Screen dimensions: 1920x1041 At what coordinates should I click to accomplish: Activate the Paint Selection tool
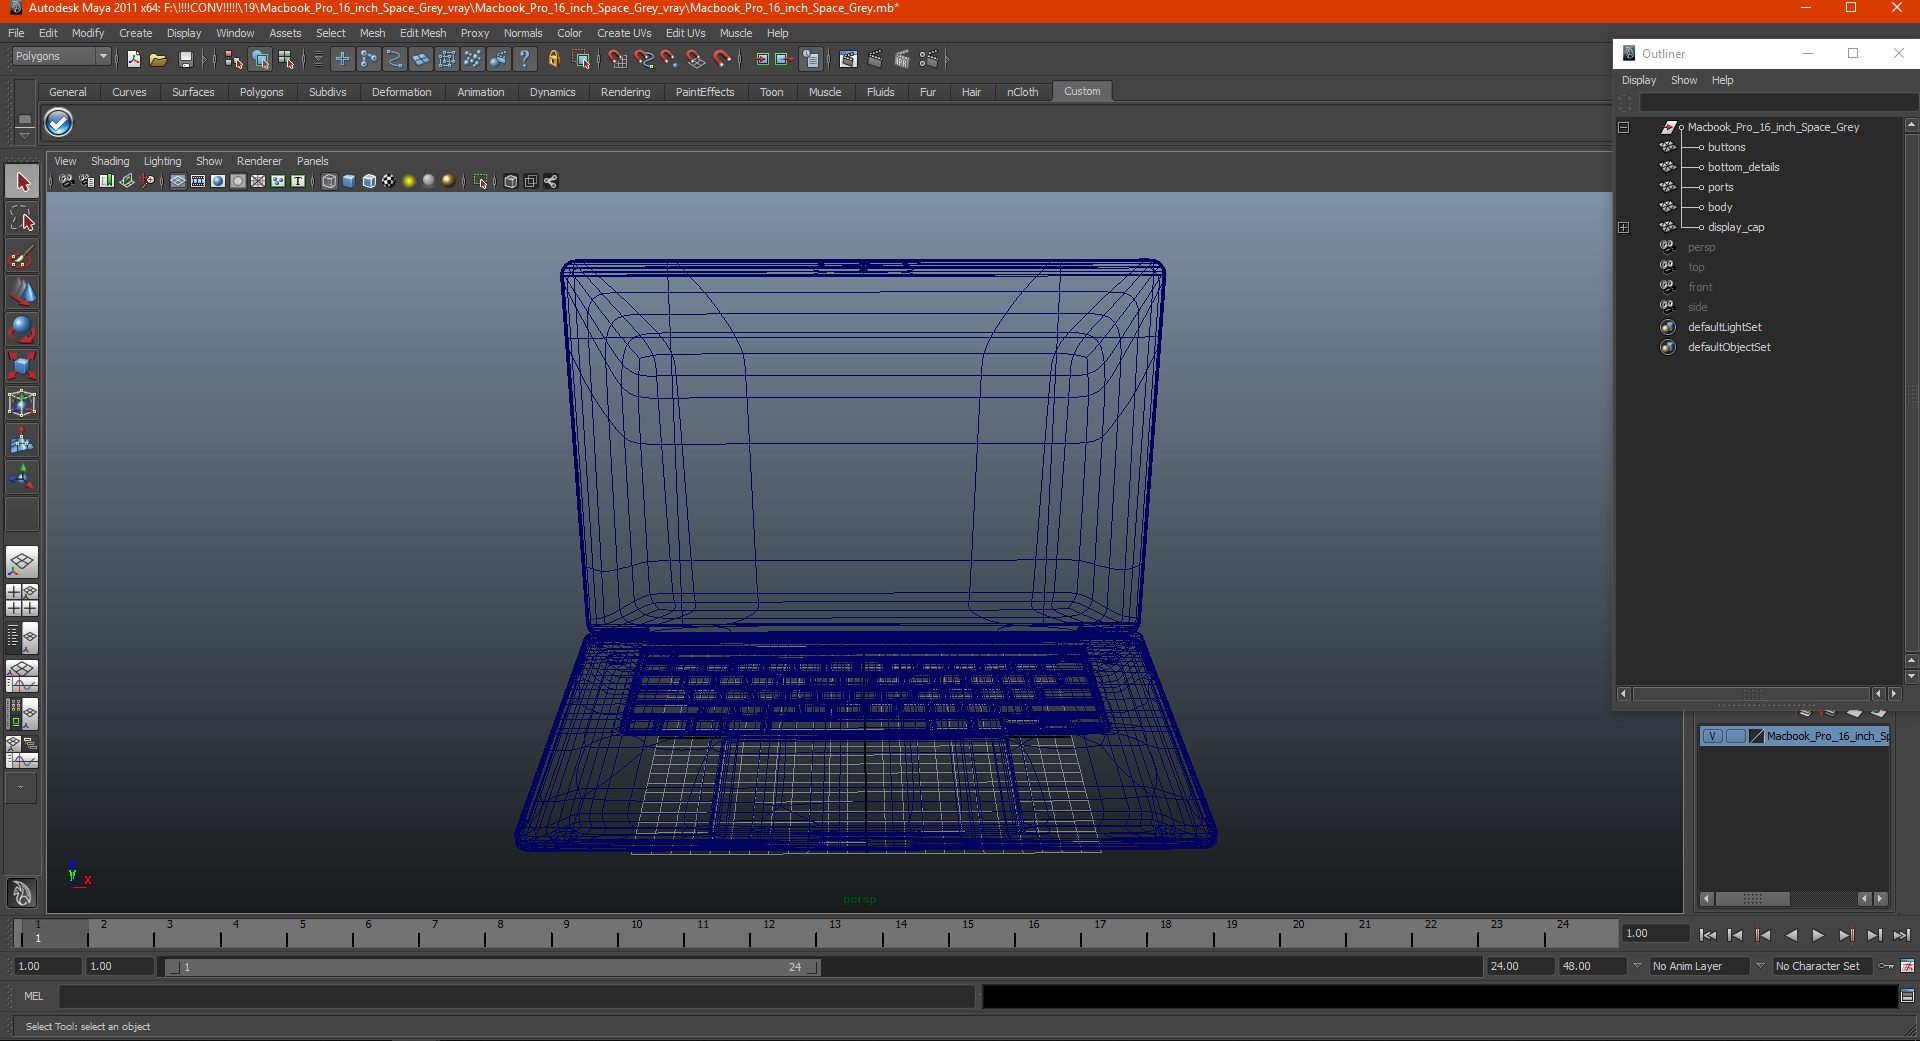tap(22, 257)
